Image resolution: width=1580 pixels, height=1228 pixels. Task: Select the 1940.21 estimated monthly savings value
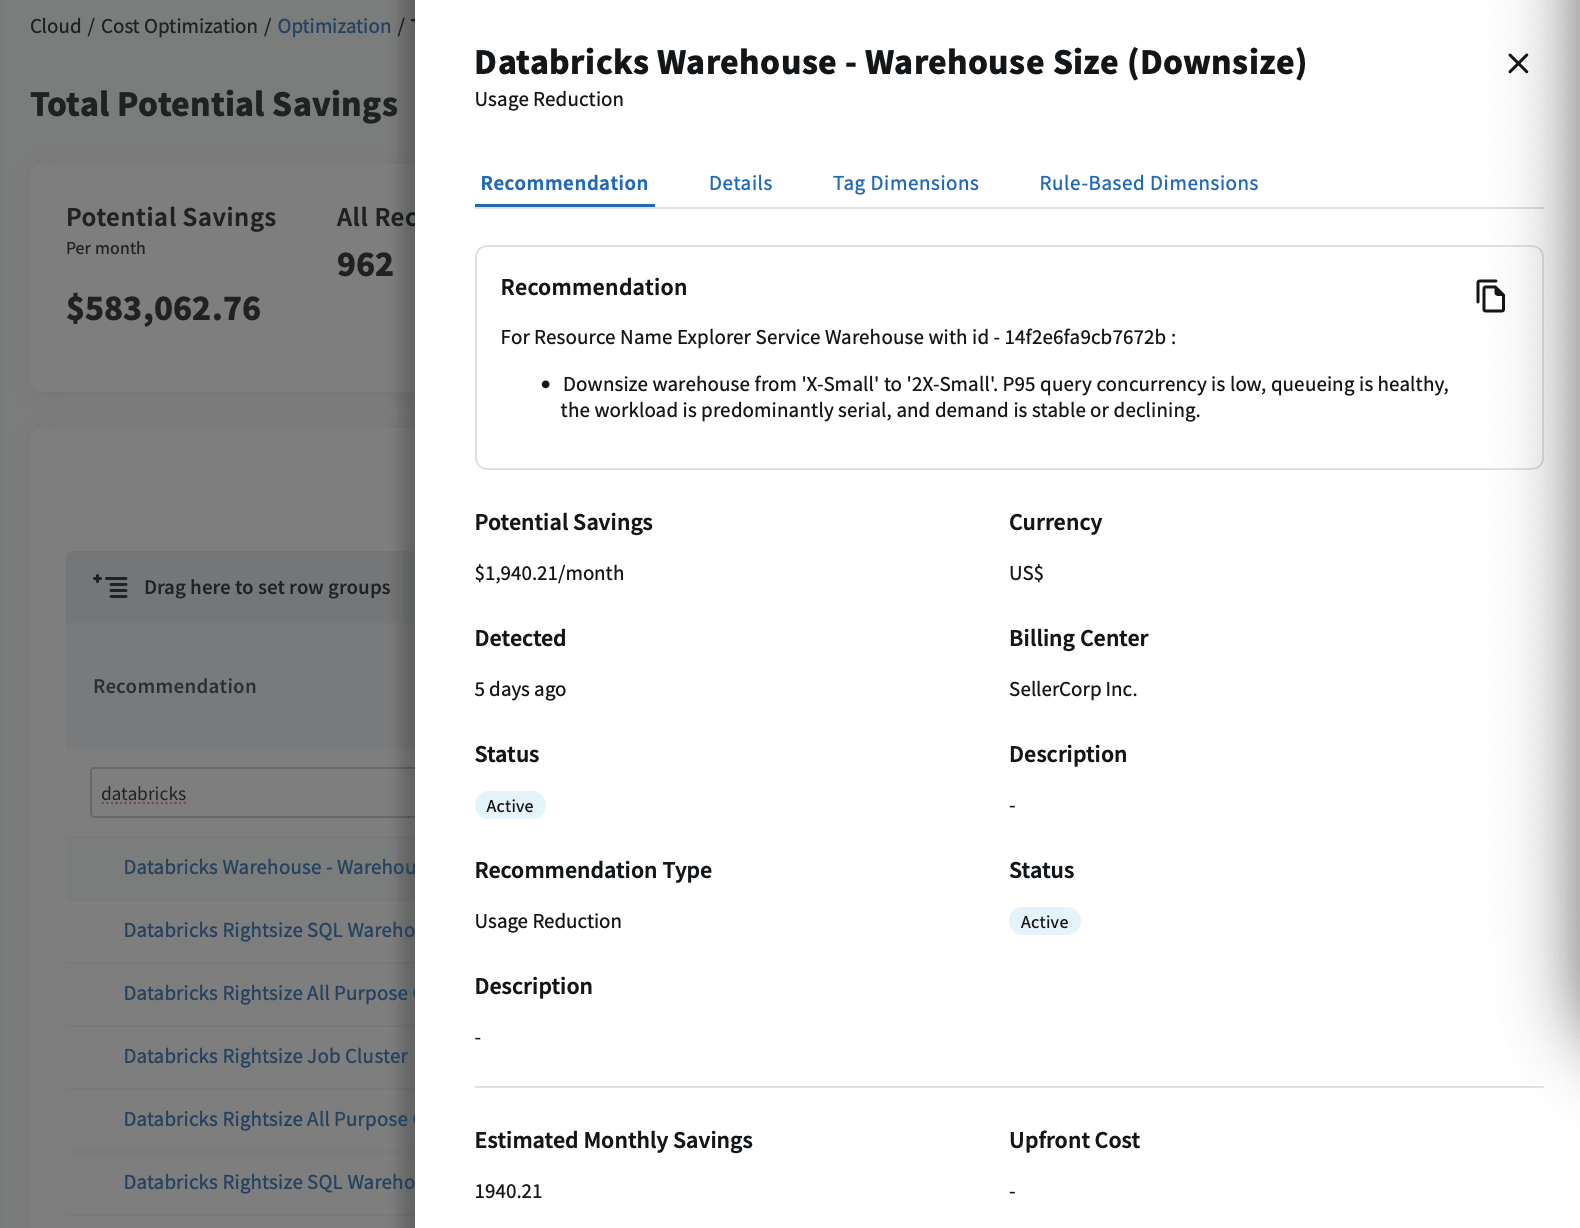click(x=508, y=1191)
